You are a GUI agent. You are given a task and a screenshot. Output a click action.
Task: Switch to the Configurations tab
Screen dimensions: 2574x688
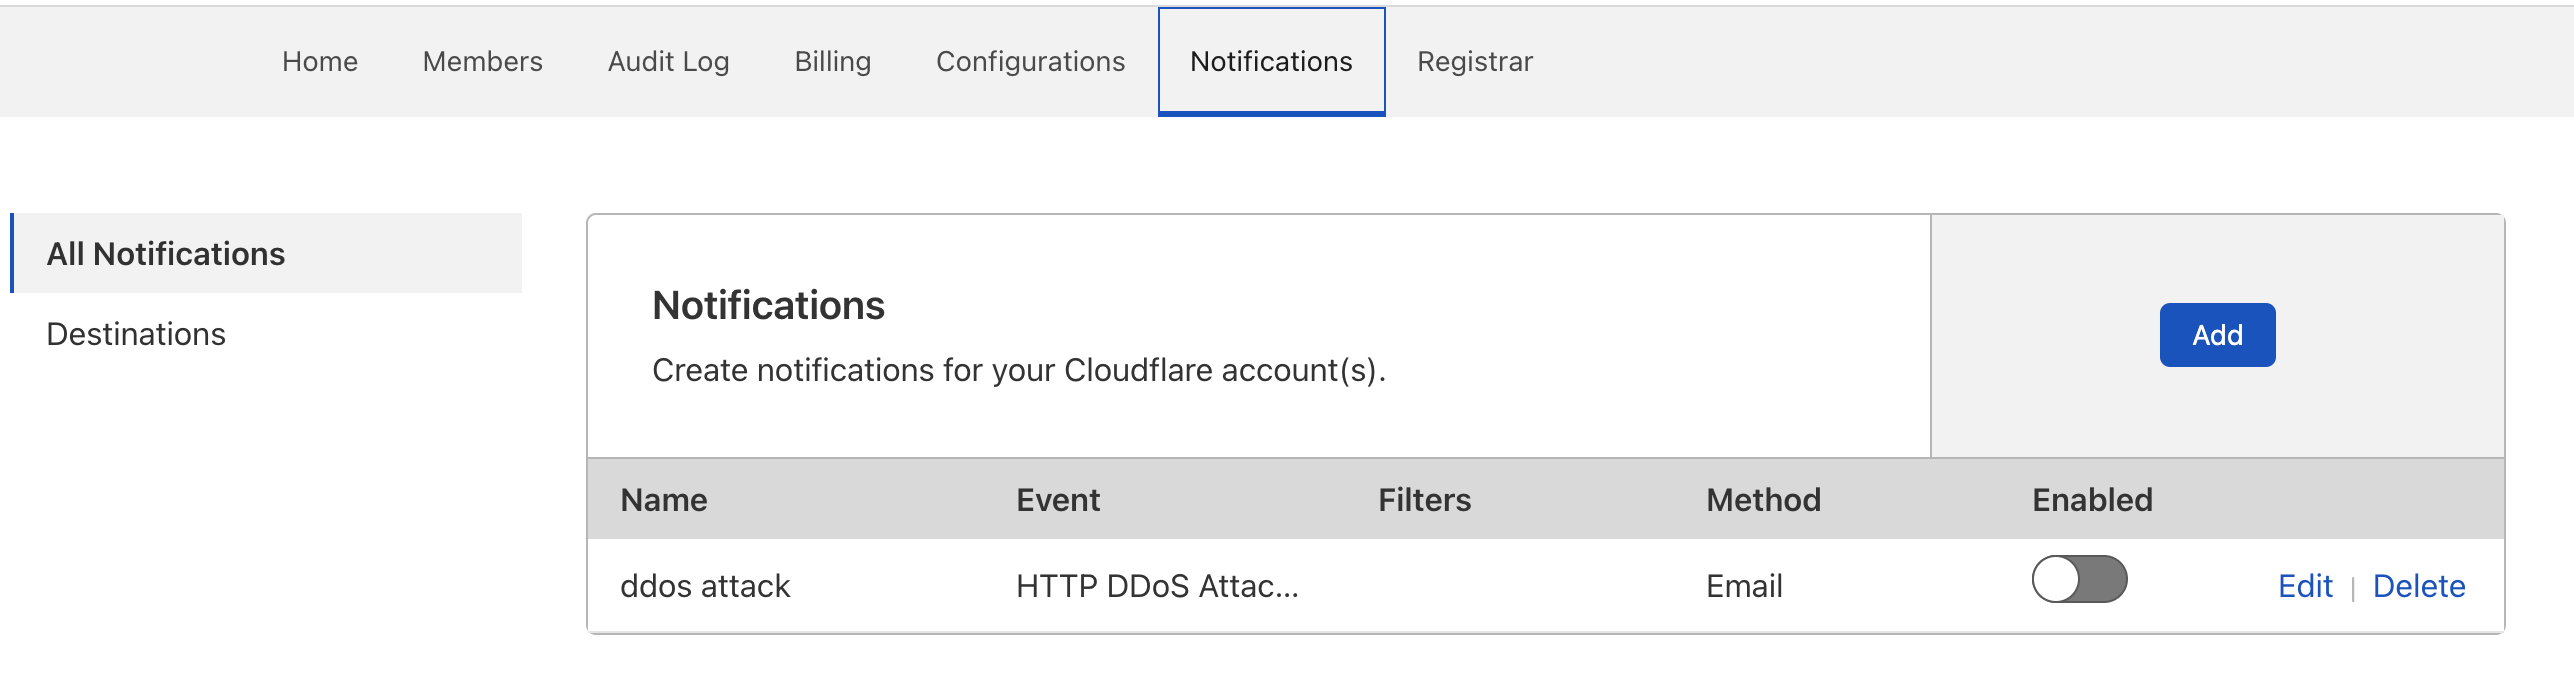pos(1029,61)
